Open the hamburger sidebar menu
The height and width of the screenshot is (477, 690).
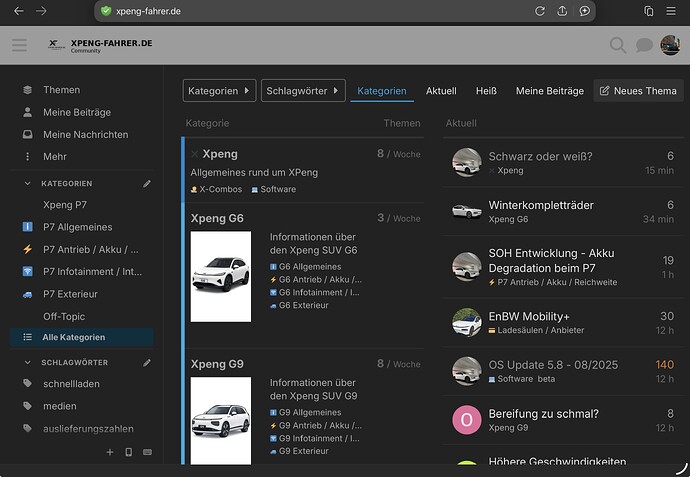click(x=19, y=45)
